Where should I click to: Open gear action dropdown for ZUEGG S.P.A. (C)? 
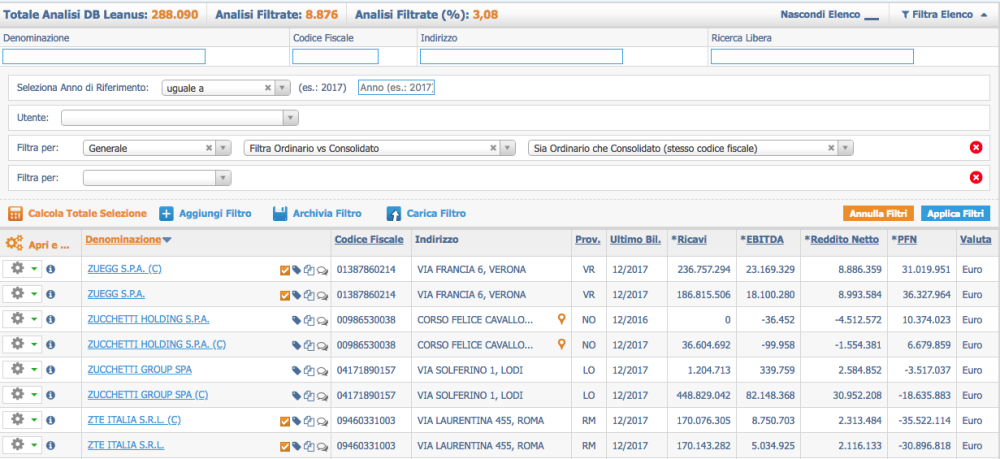pyautogui.click(x=23, y=269)
